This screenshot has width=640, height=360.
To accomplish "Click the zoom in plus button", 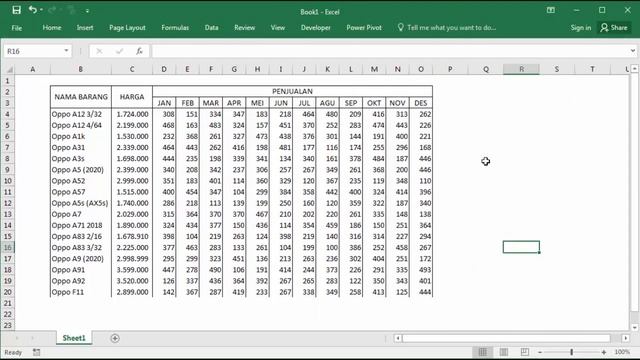I will click(x=604, y=352).
